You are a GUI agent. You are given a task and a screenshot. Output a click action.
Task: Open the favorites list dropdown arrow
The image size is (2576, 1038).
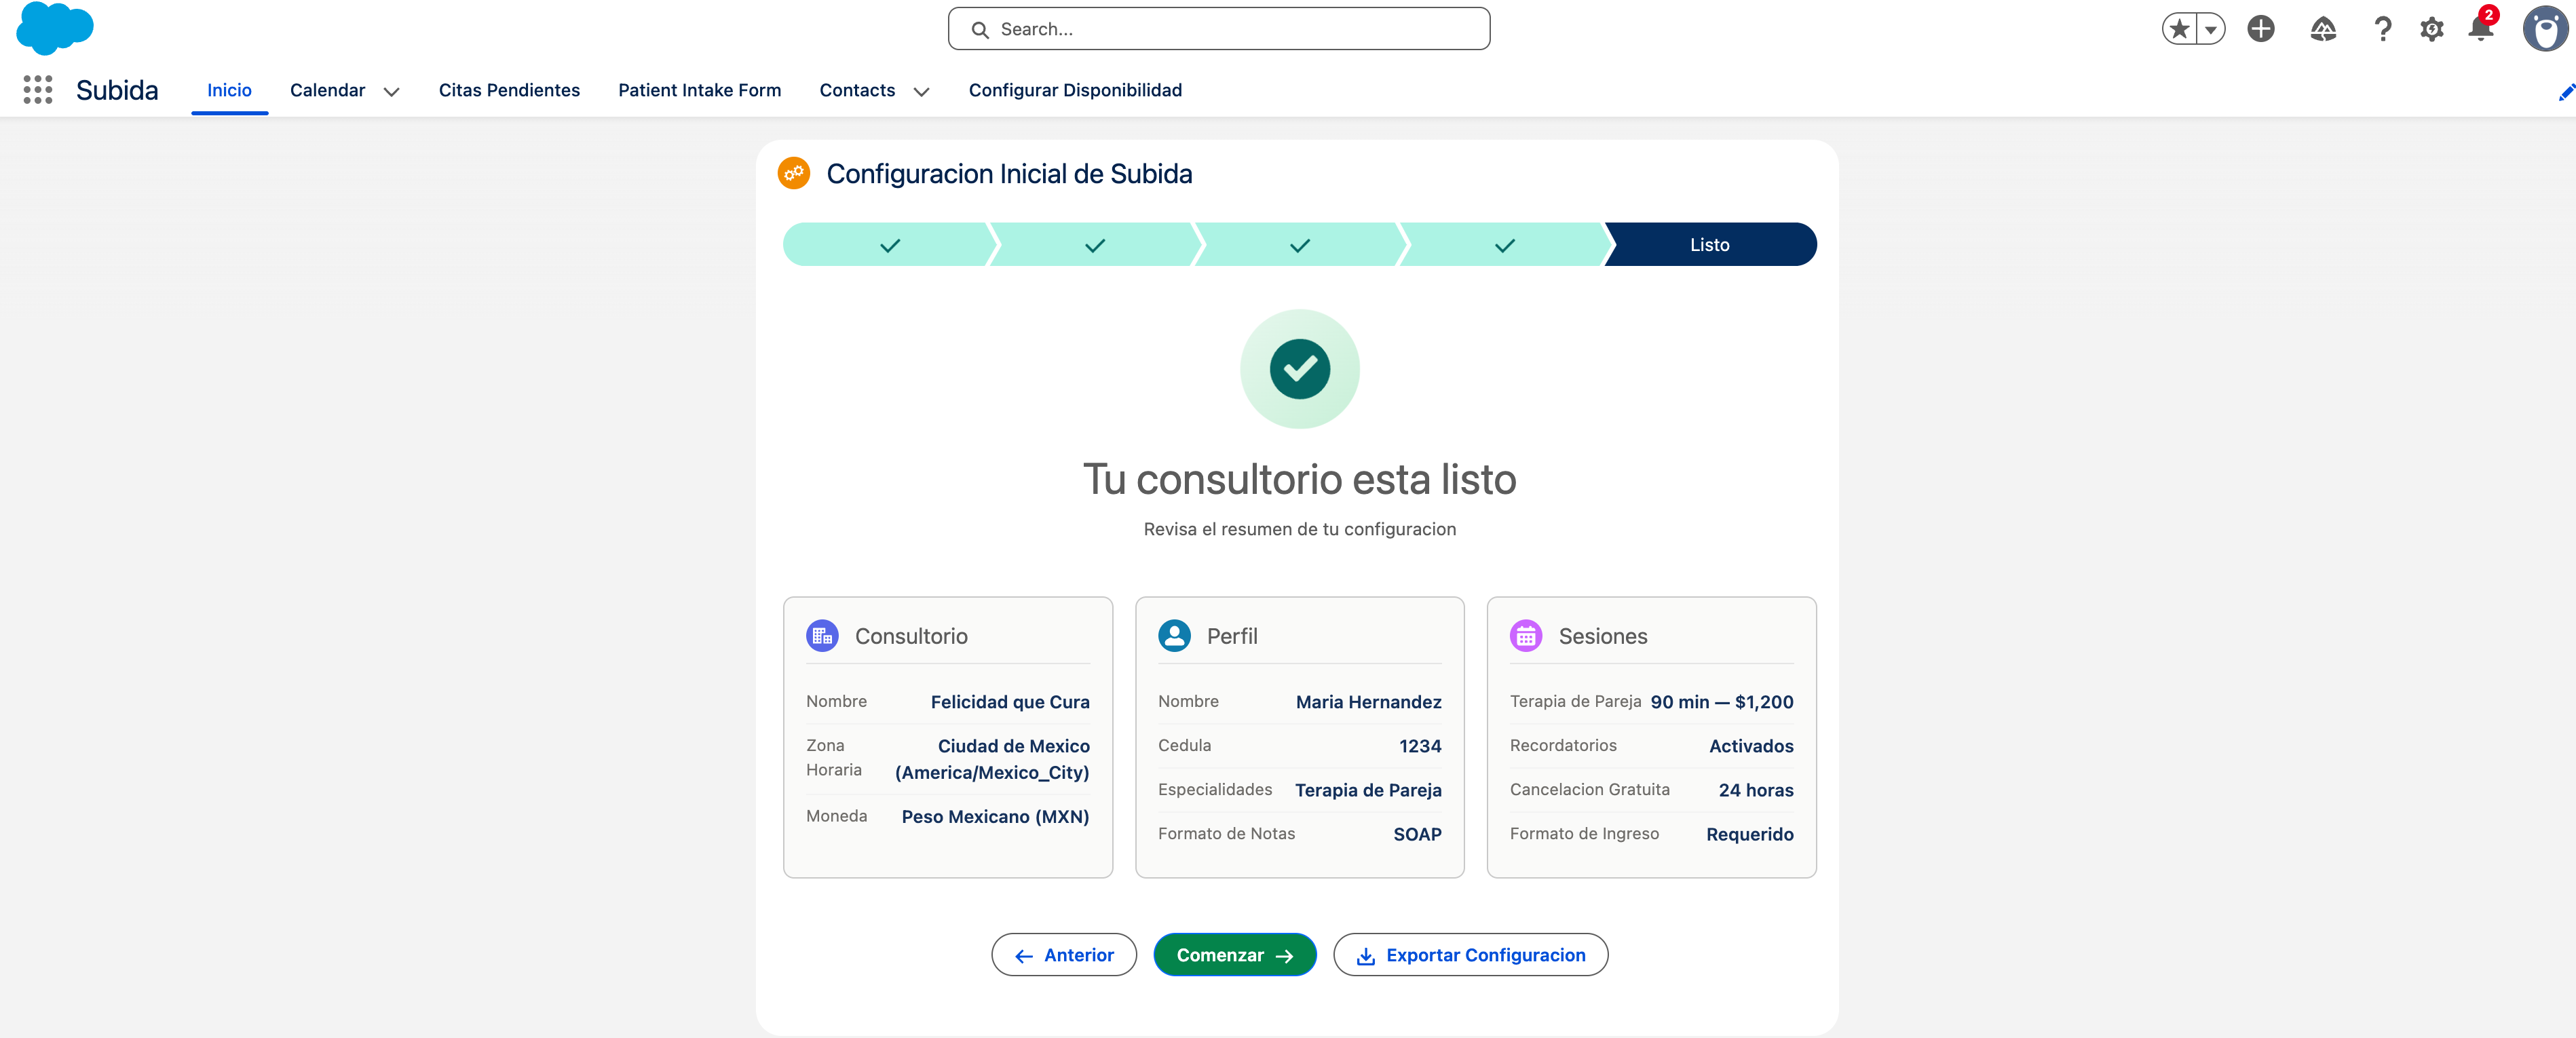click(x=2211, y=29)
